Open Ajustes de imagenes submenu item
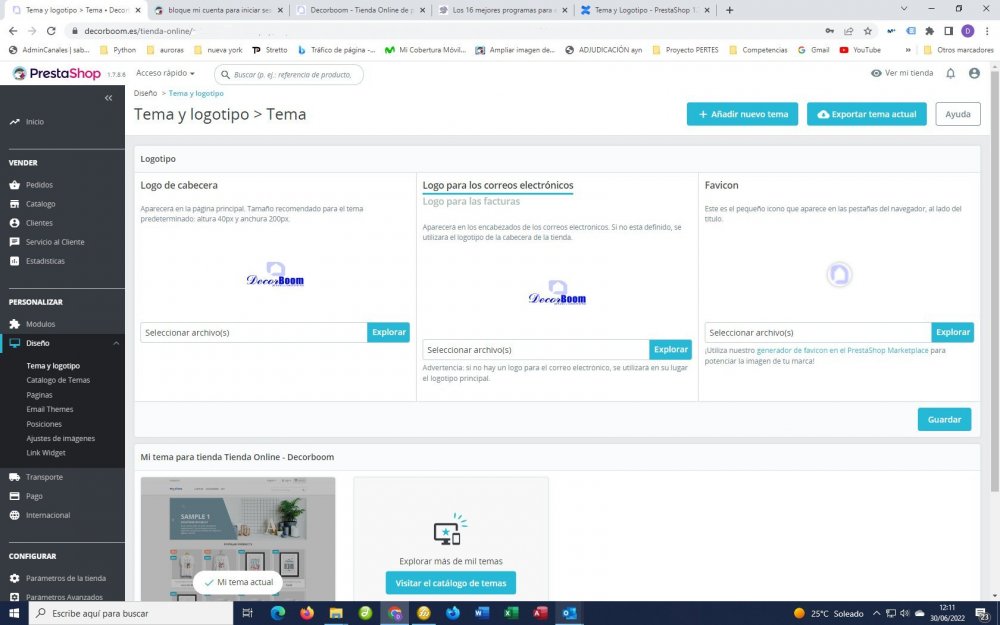The image size is (1000, 625). [x=61, y=439]
